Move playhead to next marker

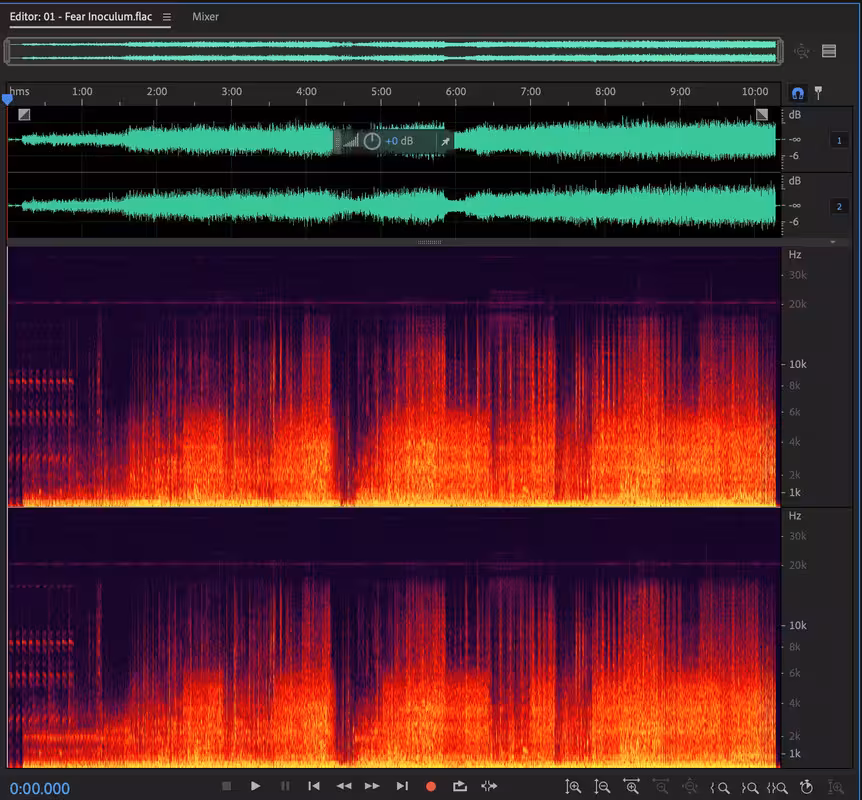[x=402, y=786]
